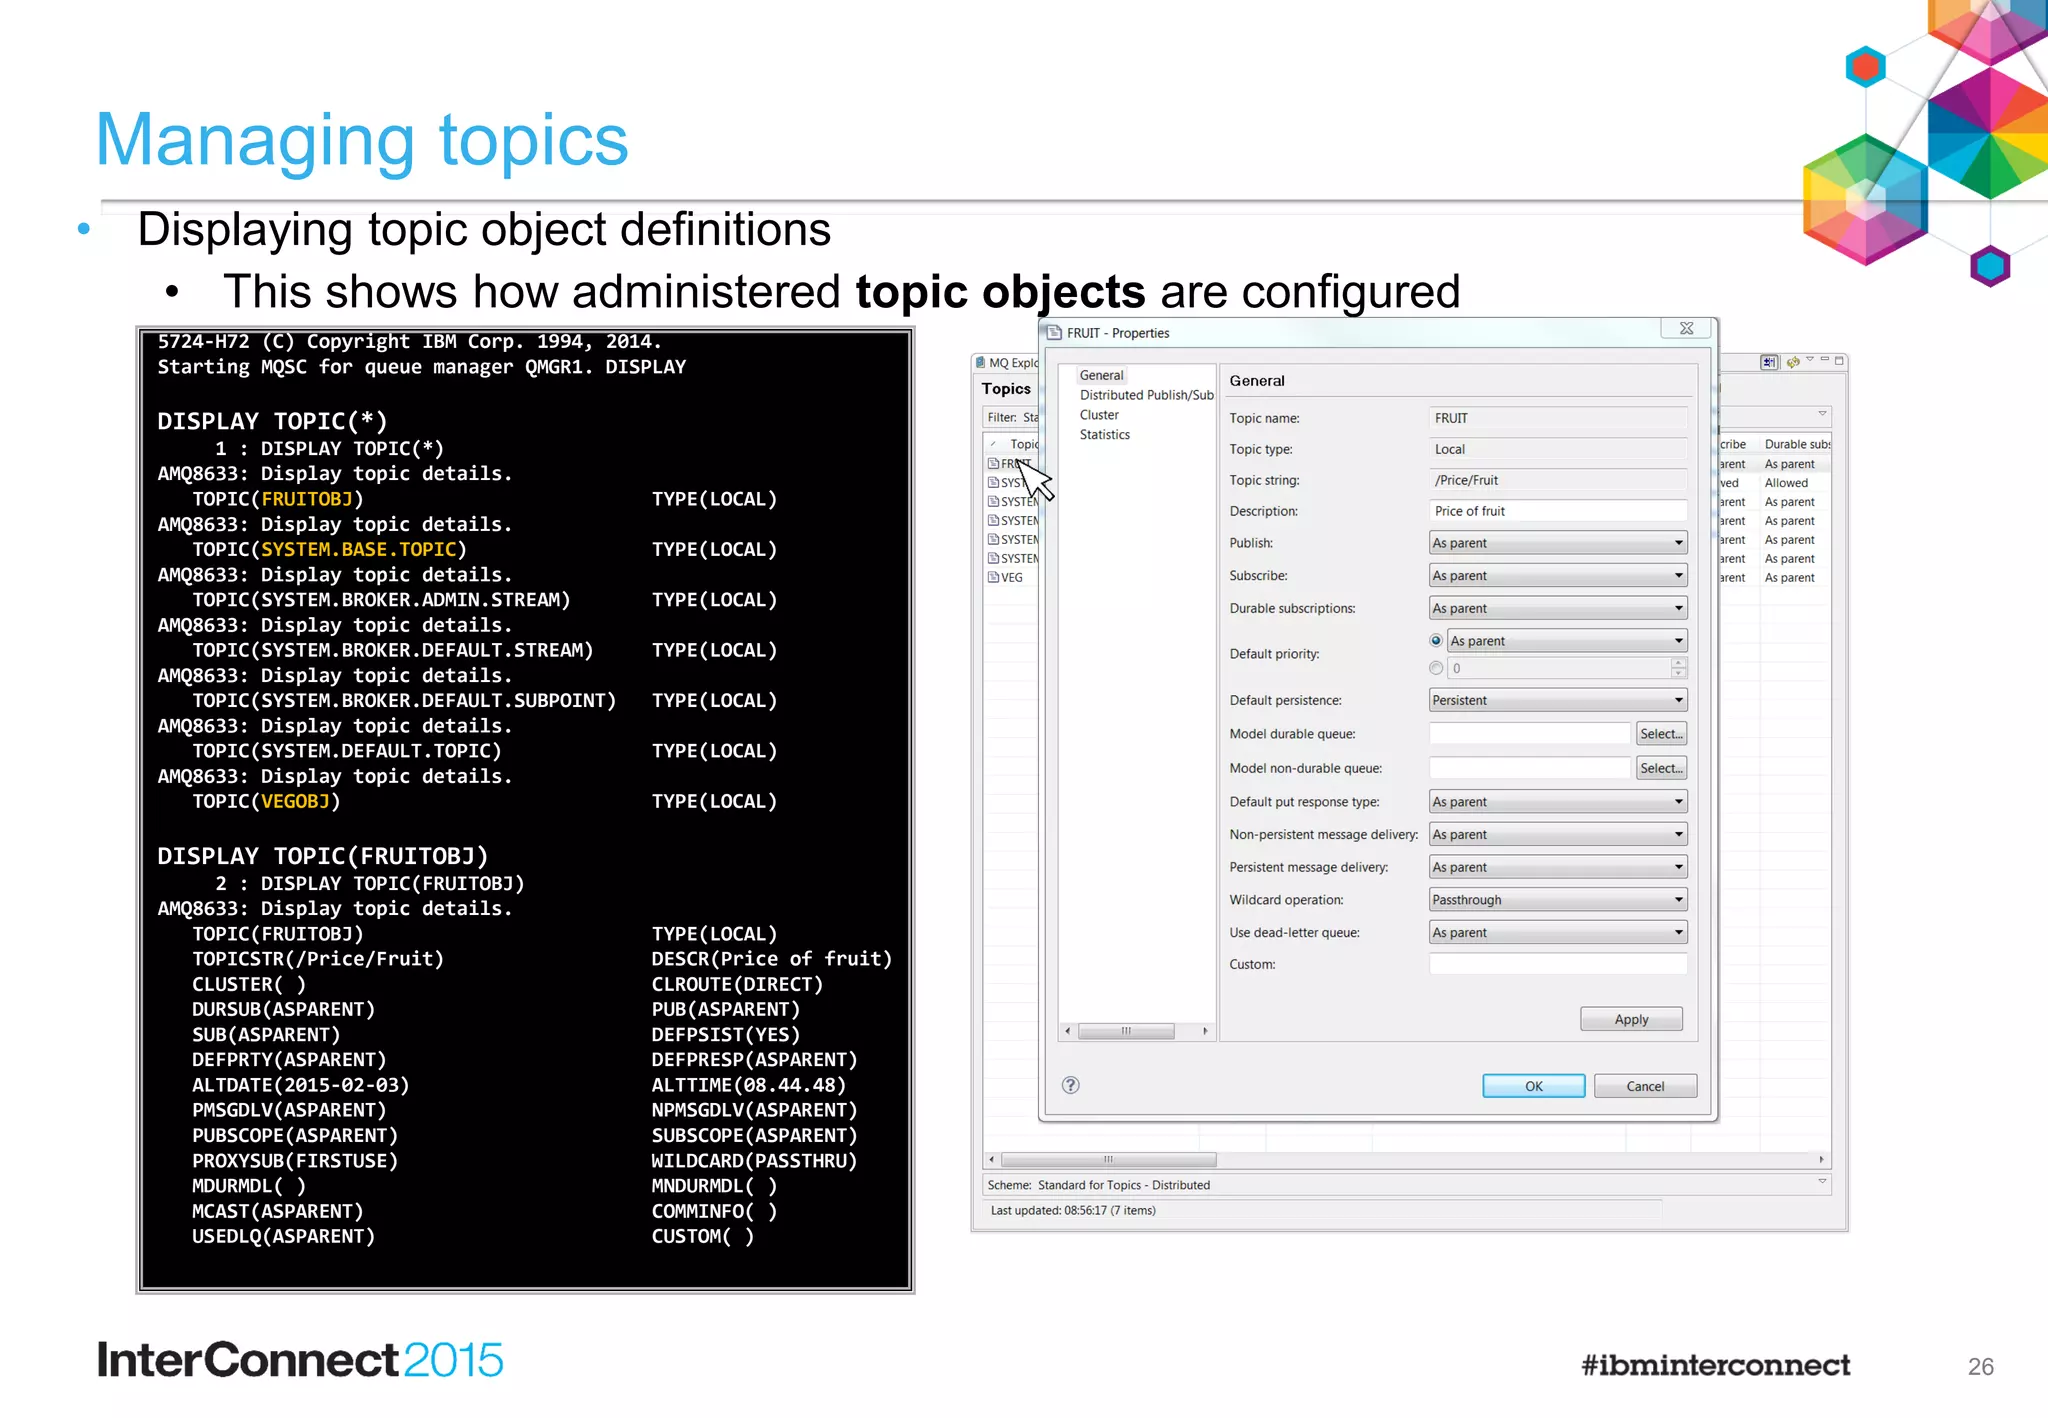This screenshot has height=1418, width=2048.
Task: Select the Distributed Publish/Sub category
Action: [x=1146, y=395]
